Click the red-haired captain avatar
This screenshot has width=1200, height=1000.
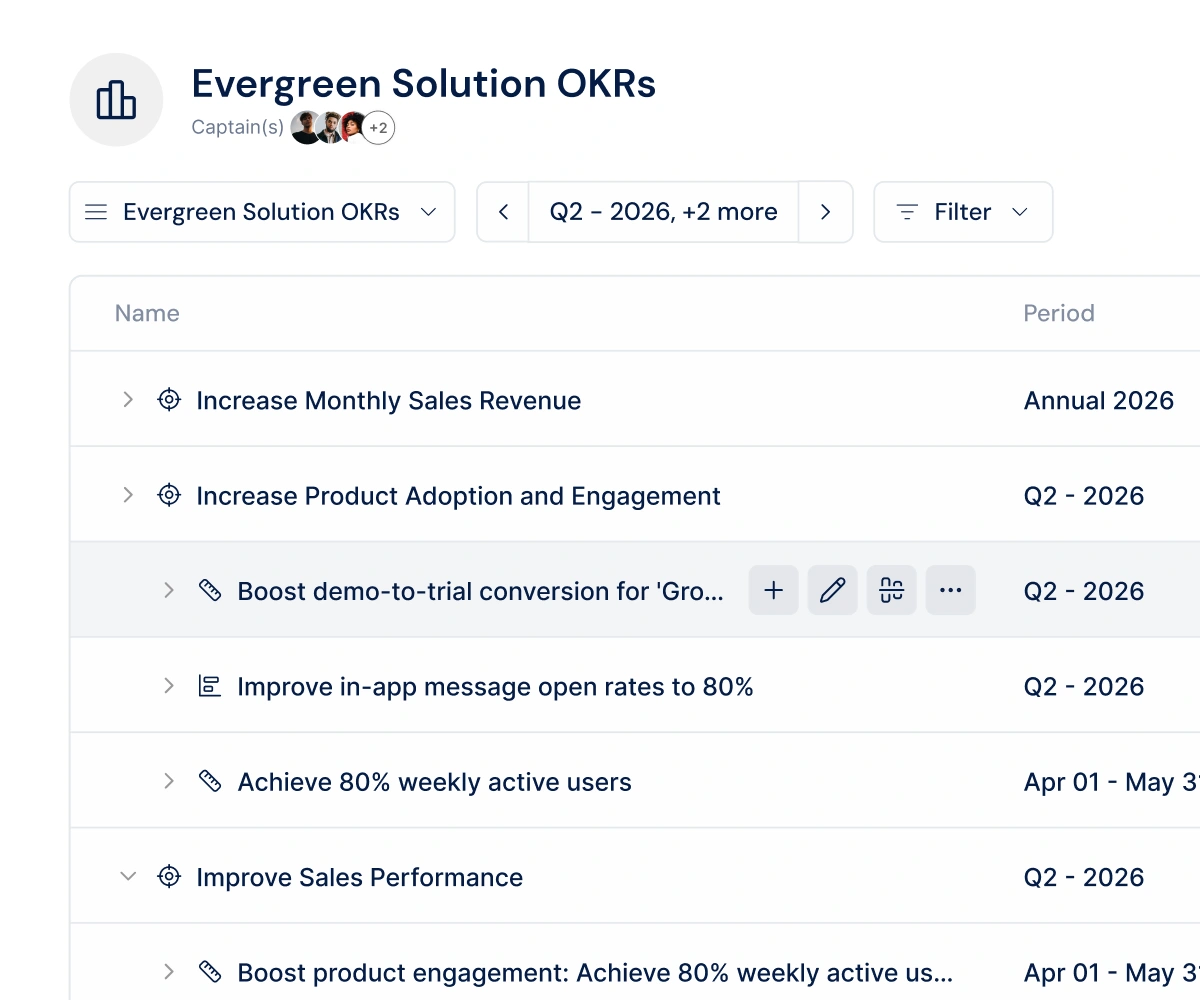[353, 128]
